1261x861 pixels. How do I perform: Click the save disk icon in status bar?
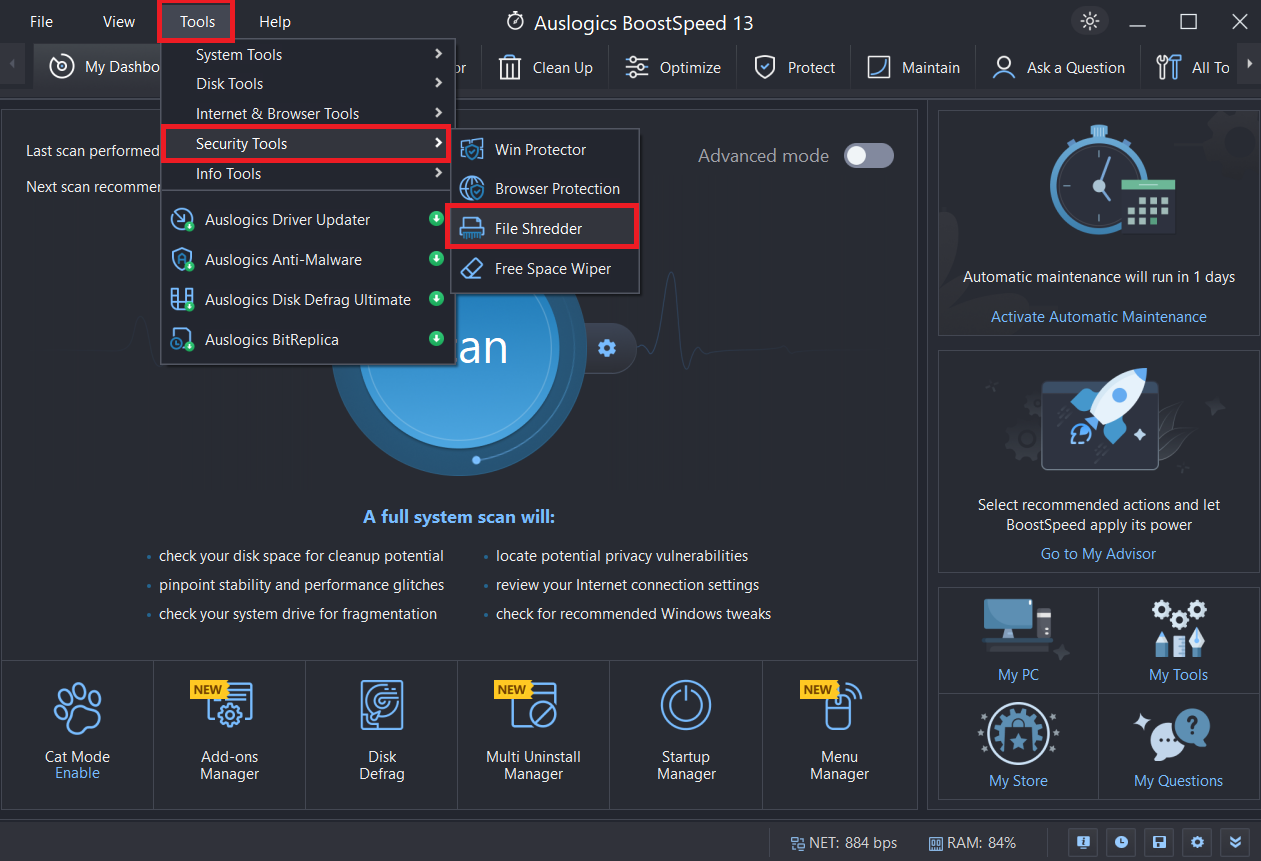[x=1160, y=842]
